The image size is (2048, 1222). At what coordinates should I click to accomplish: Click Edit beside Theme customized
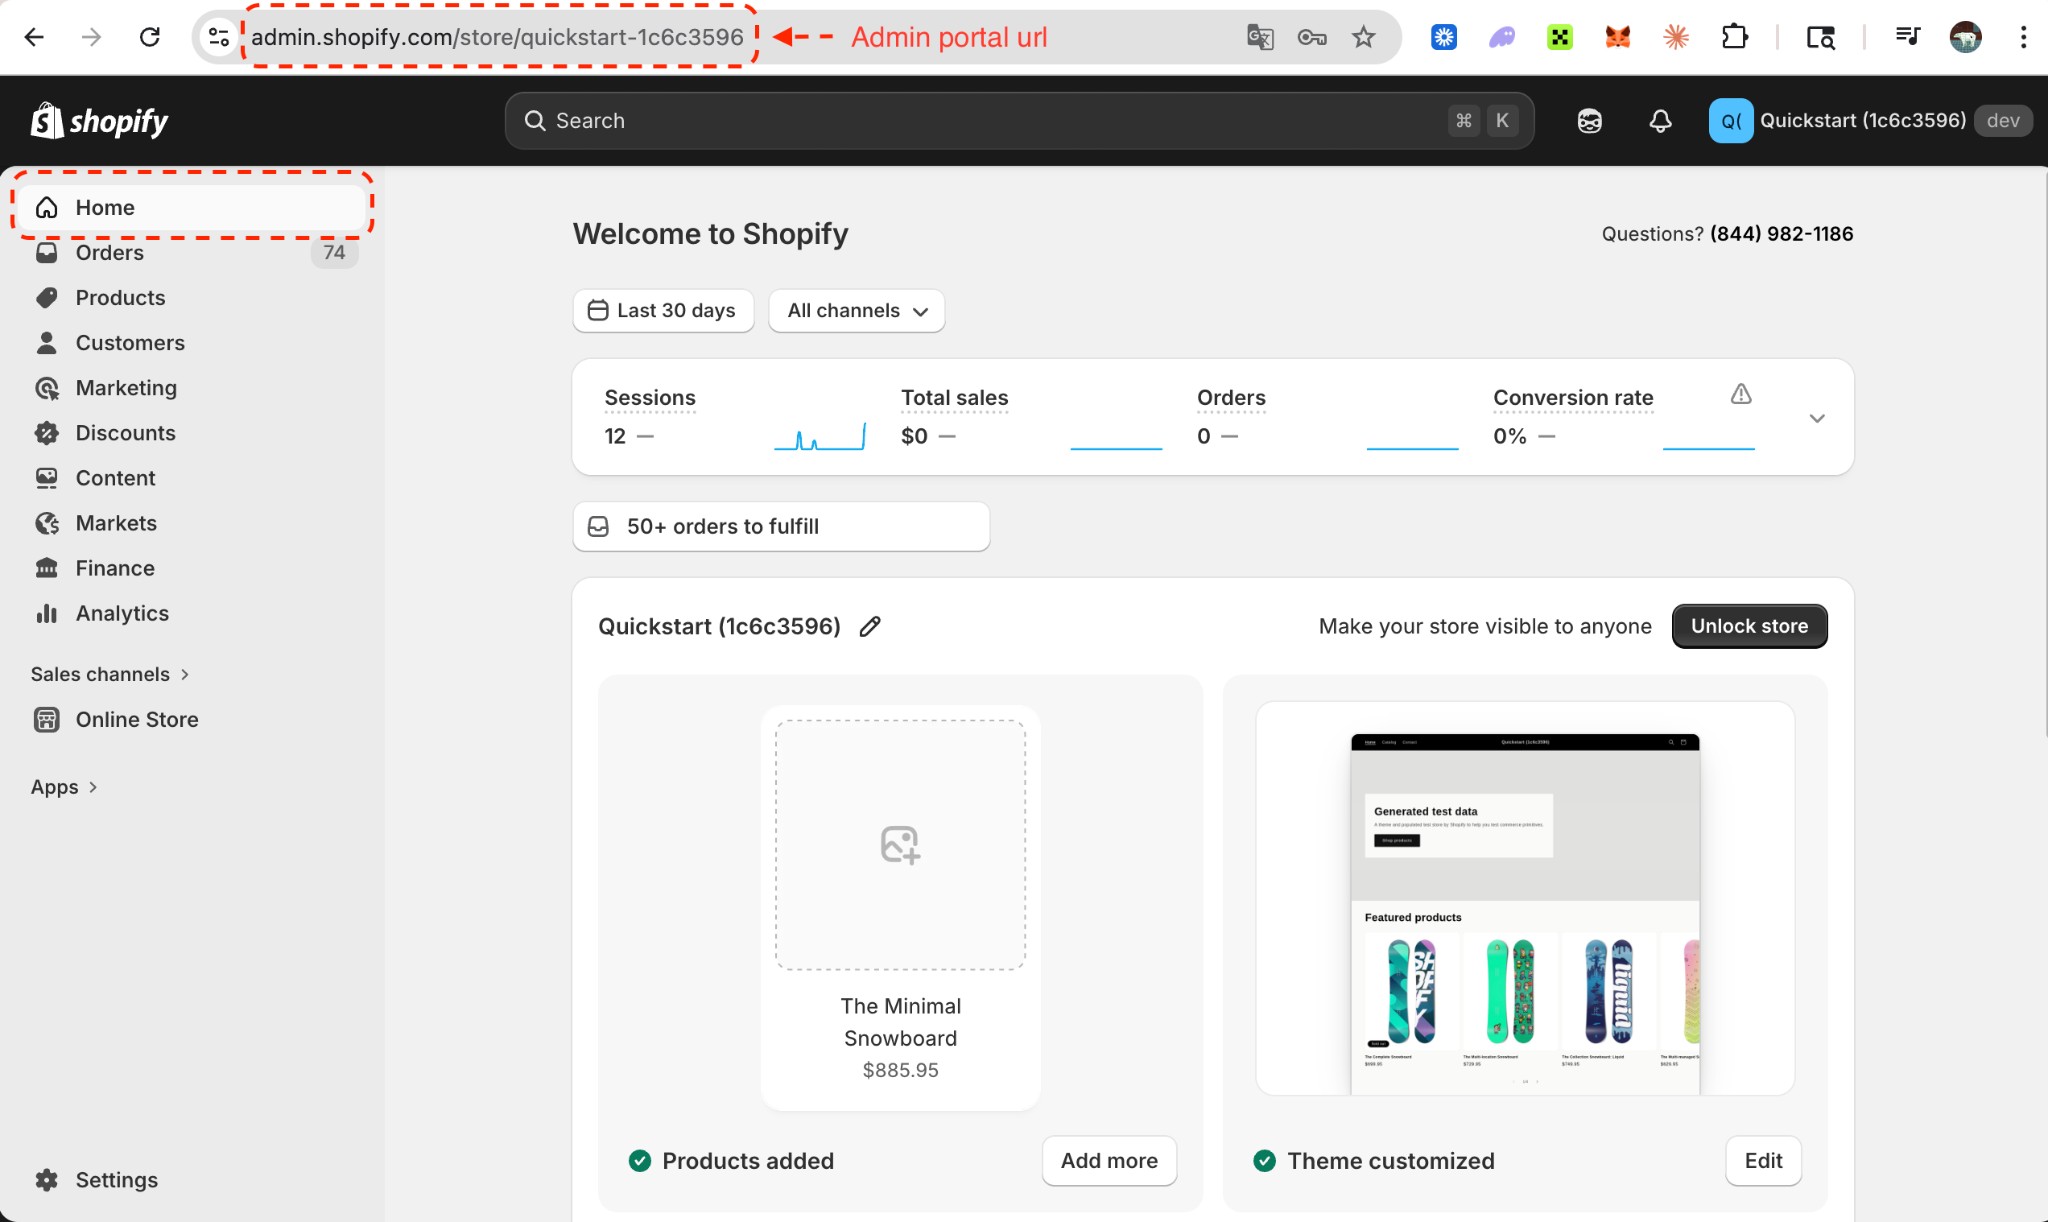(1763, 1161)
